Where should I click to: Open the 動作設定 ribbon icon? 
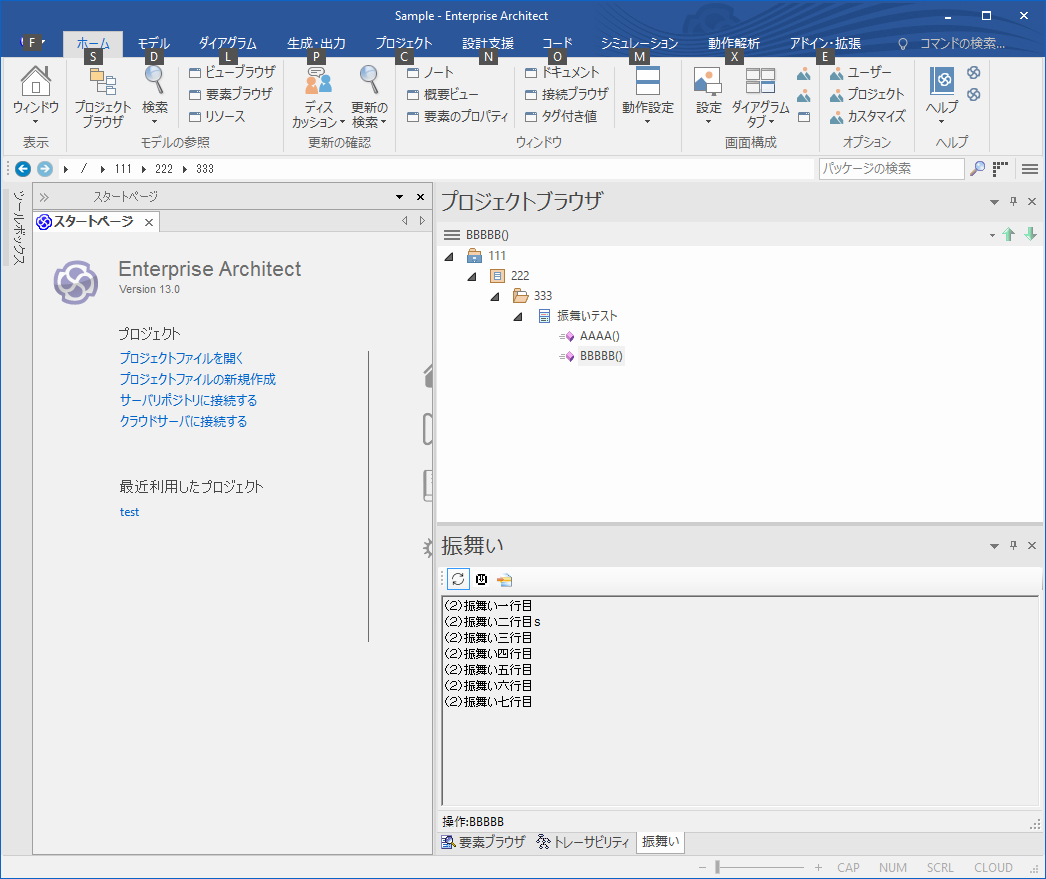pos(648,95)
